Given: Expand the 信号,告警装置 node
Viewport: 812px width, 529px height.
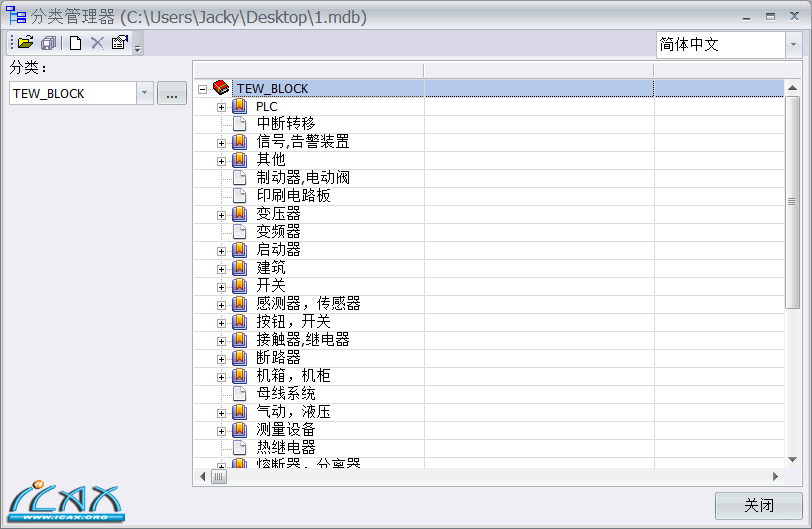Looking at the screenshot, I should coord(221,143).
